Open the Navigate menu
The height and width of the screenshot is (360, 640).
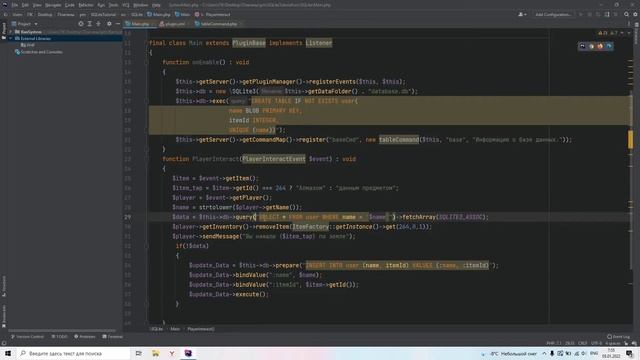53,5
